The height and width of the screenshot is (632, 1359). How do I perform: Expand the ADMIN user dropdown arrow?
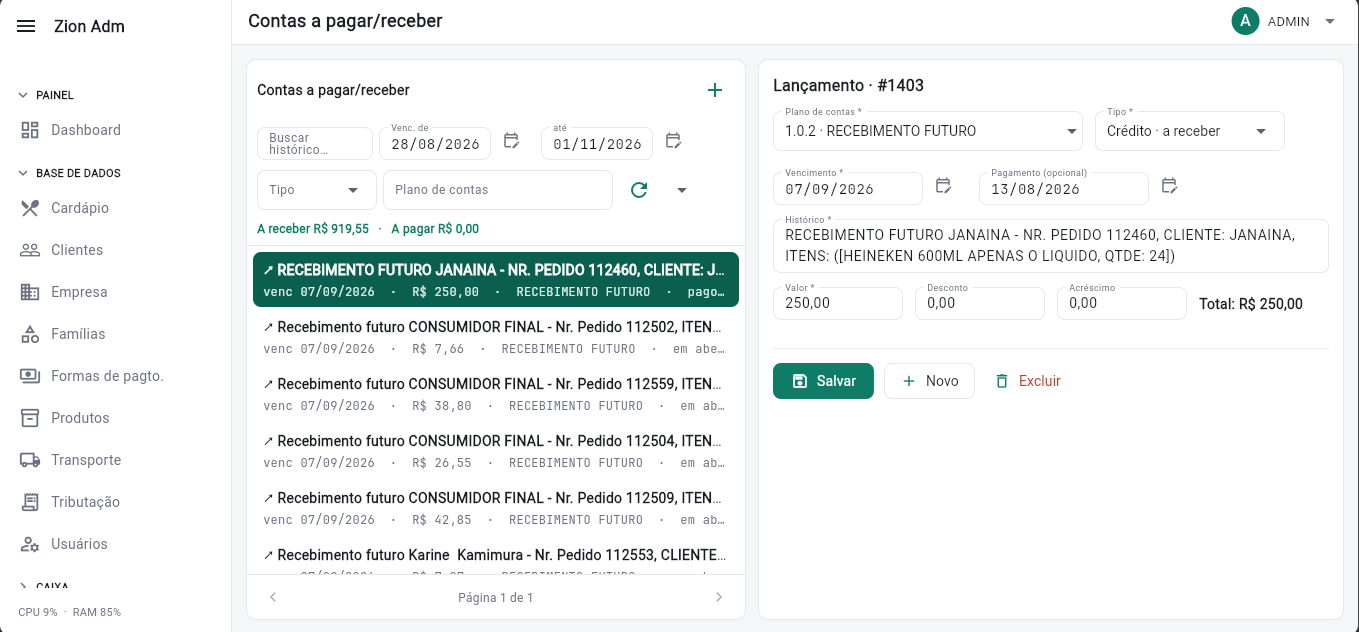(x=1329, y=21)
